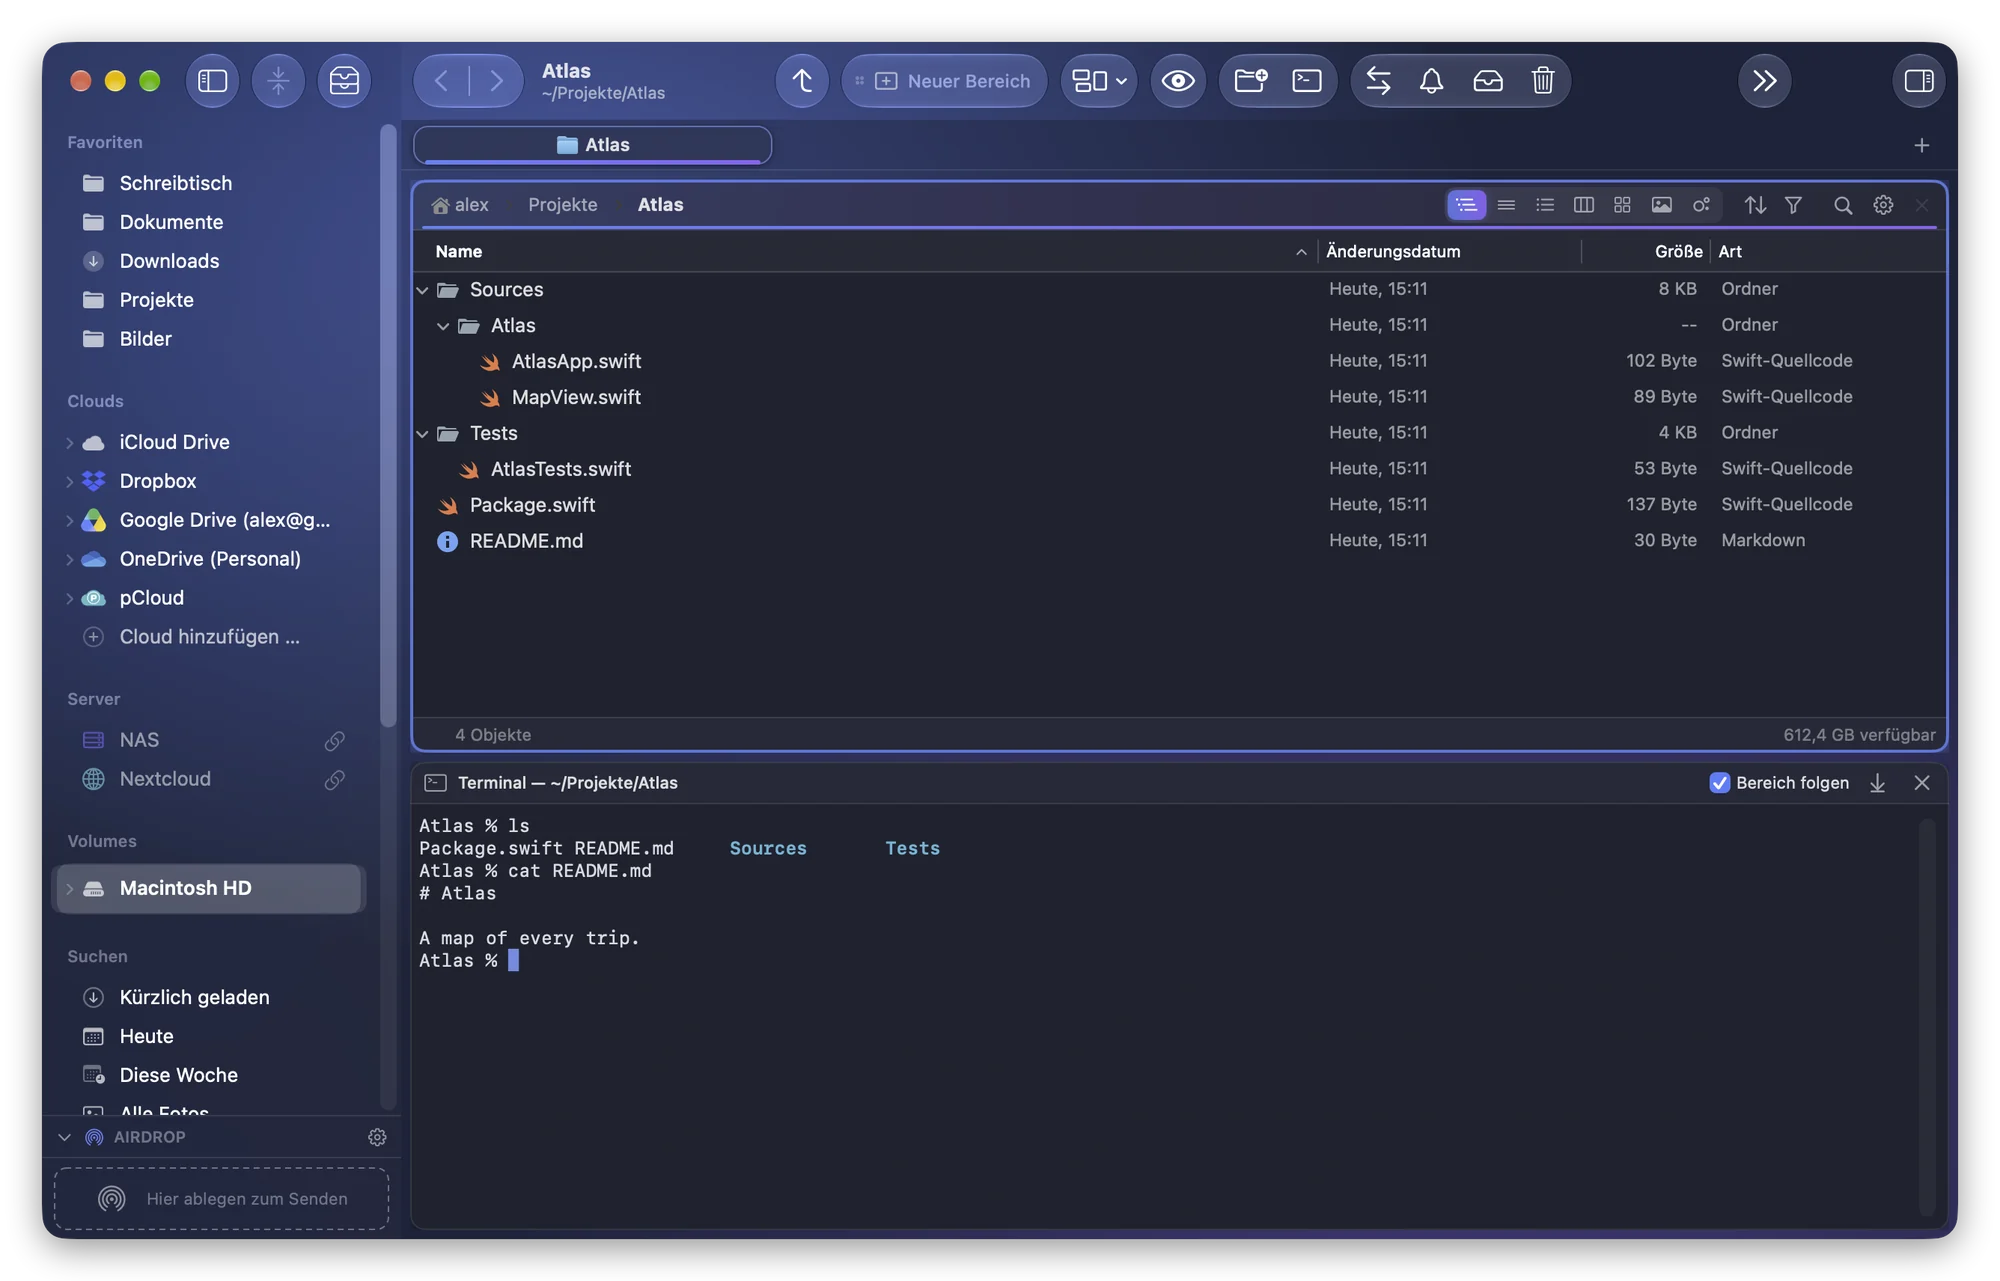Toggle Bereich folgen checkbox
The image size is (2000, 1281).
[1720, 783]
